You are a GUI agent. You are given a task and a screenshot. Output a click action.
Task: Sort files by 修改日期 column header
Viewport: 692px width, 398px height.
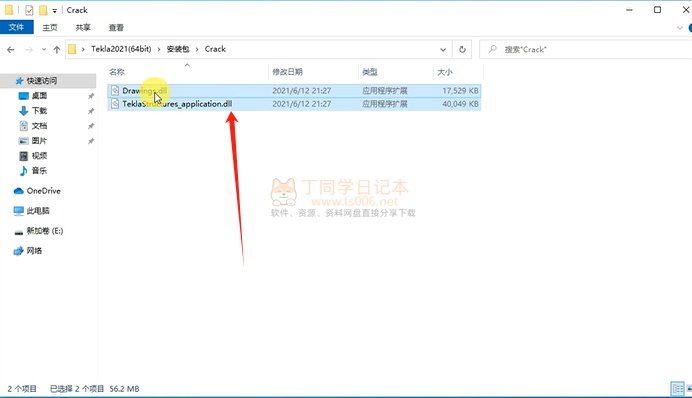pyautogui.click(x=287, y=72)
